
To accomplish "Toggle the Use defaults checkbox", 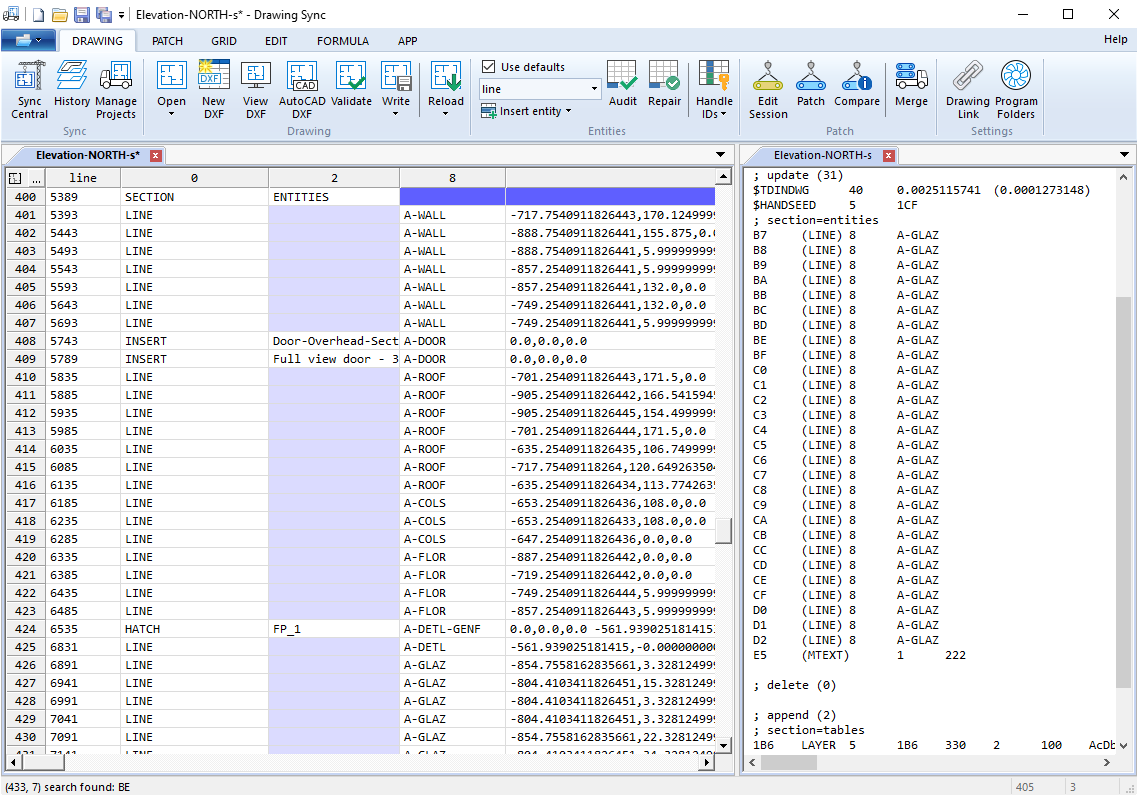I will tap(488, 67).
